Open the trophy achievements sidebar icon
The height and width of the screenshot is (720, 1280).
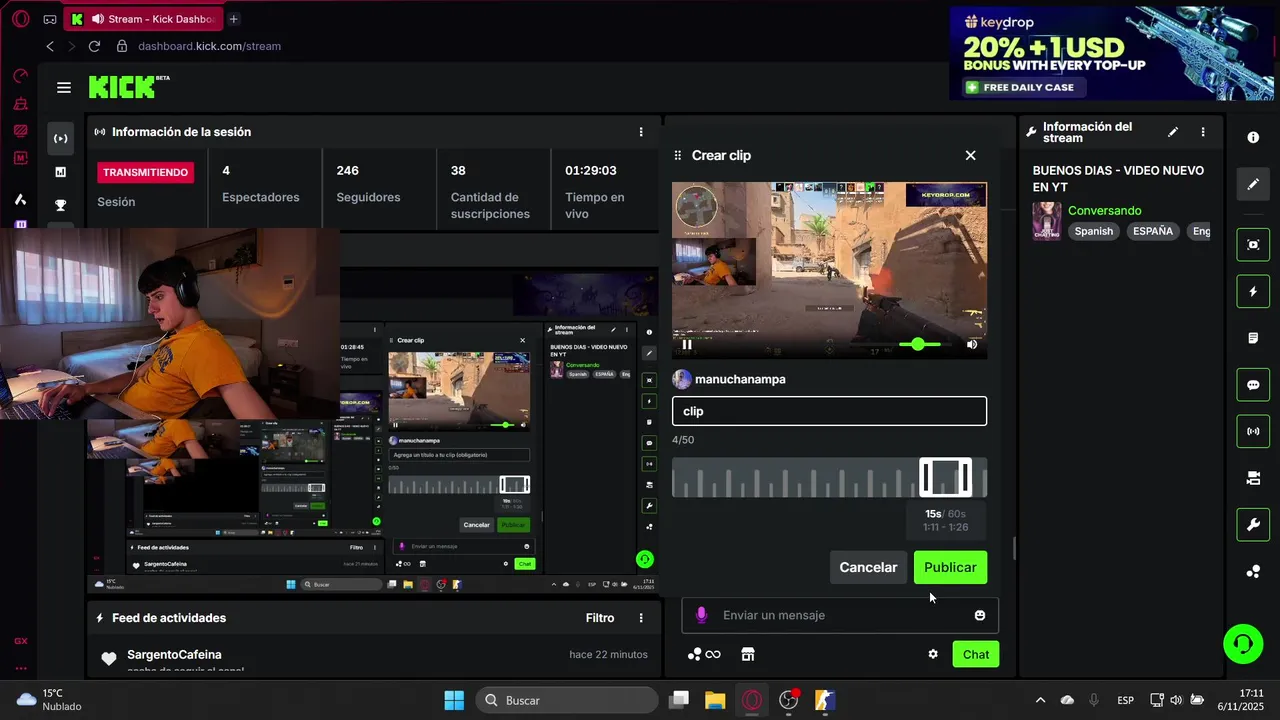[61, 206]
